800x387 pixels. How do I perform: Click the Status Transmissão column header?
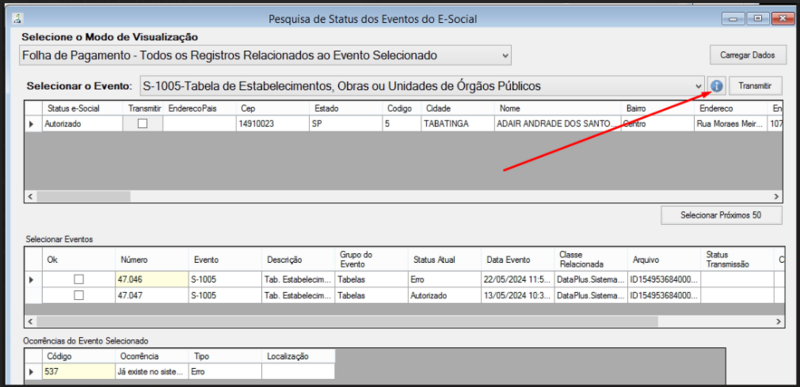[x=737, y=260]
